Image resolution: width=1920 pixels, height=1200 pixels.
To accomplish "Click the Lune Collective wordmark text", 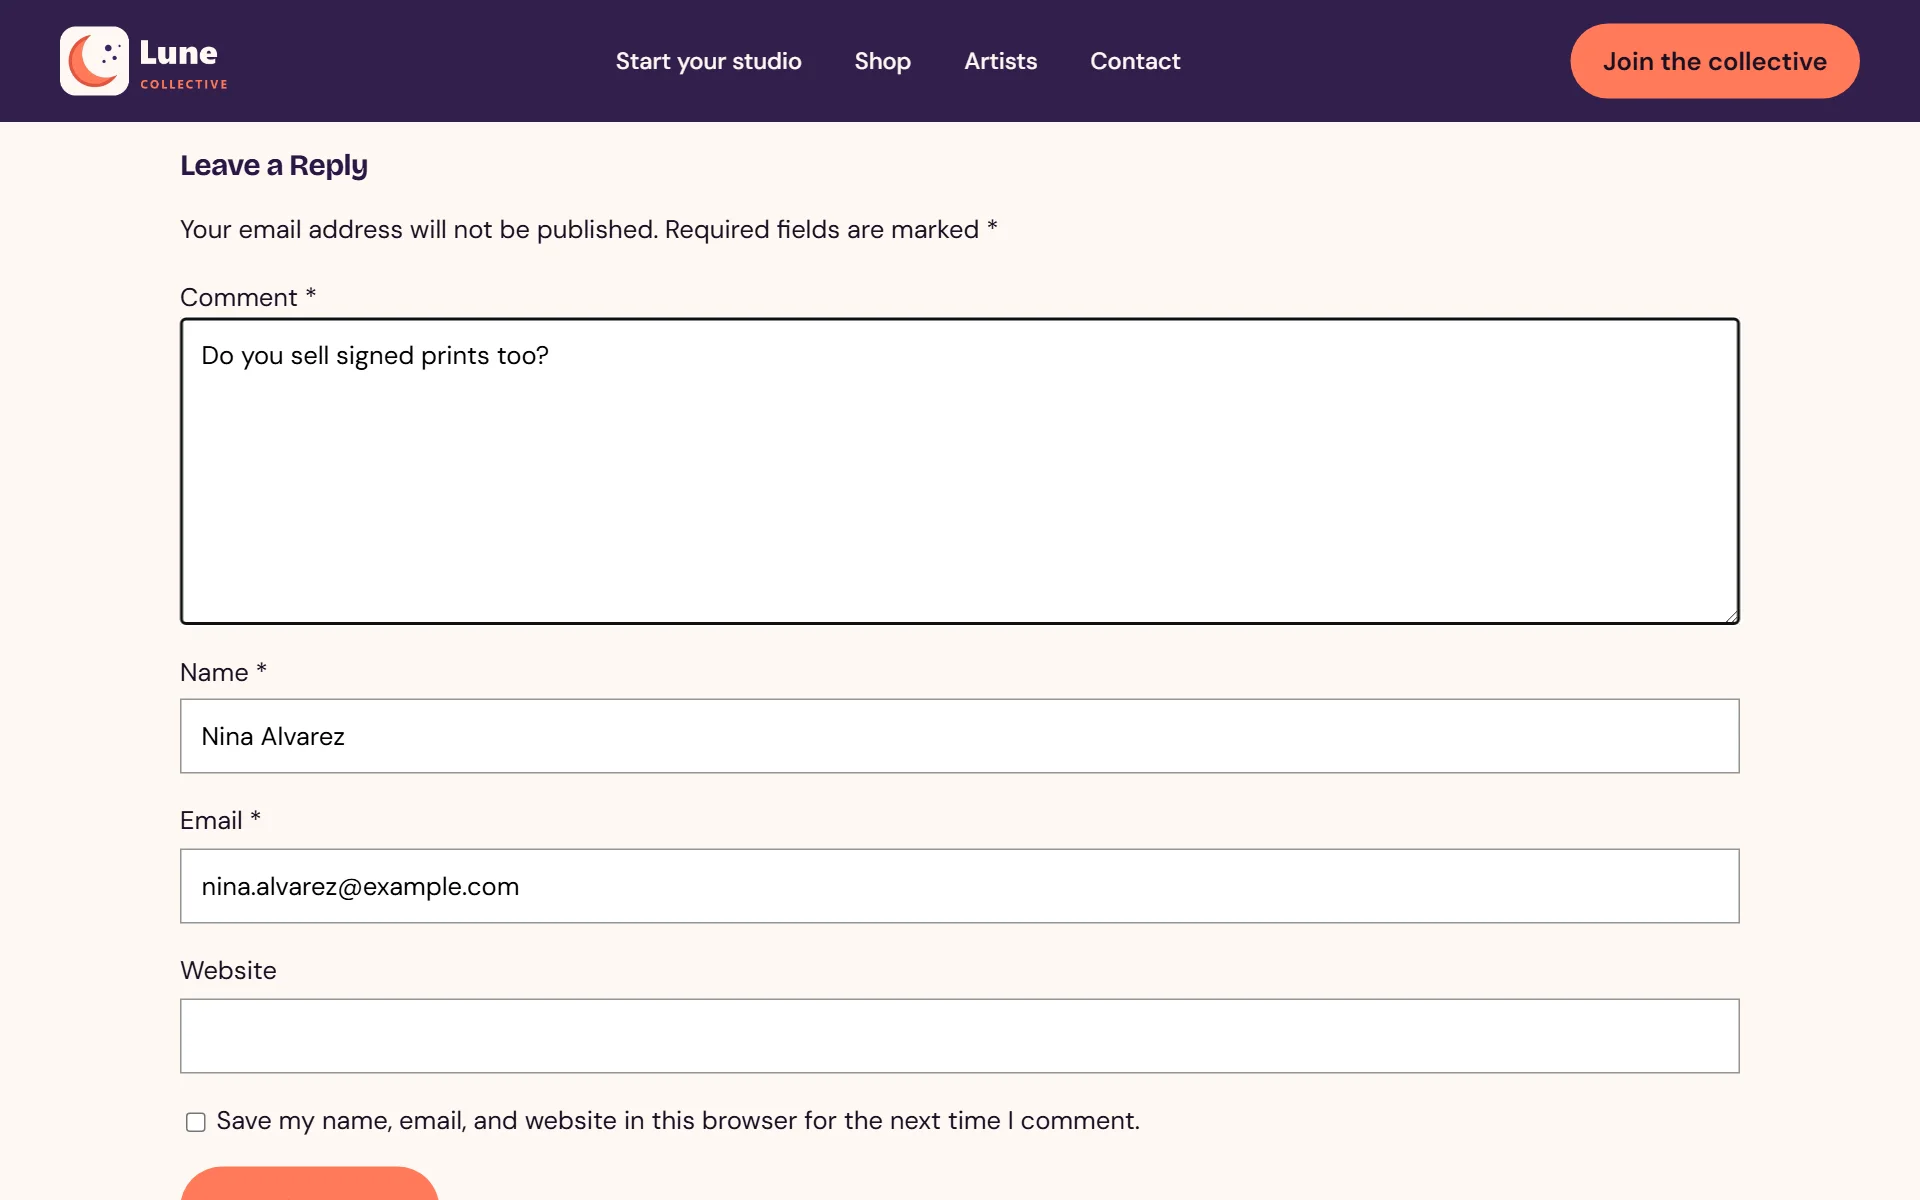I will [184, 63].
